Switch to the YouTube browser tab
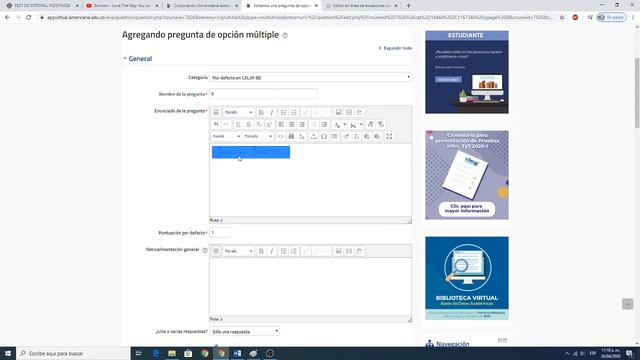 pos(122,6)
